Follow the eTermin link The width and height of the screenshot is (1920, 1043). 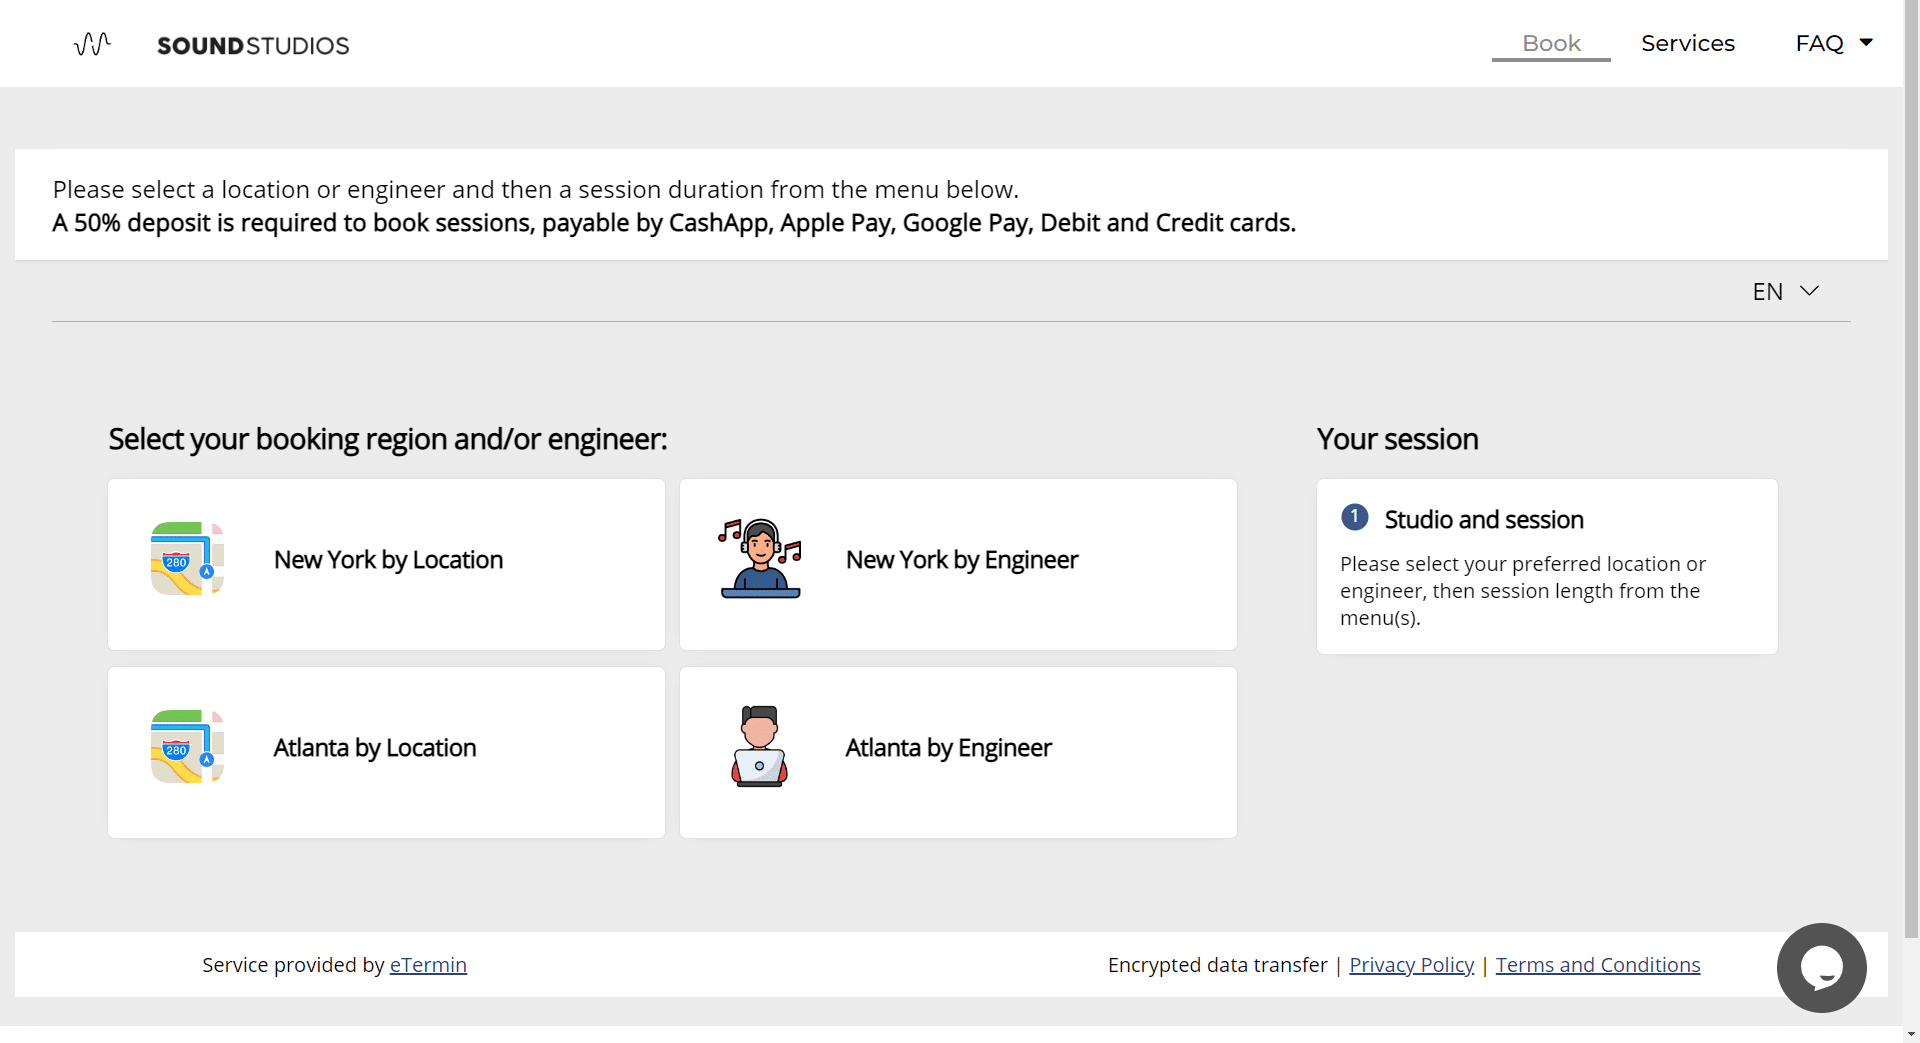428,965
